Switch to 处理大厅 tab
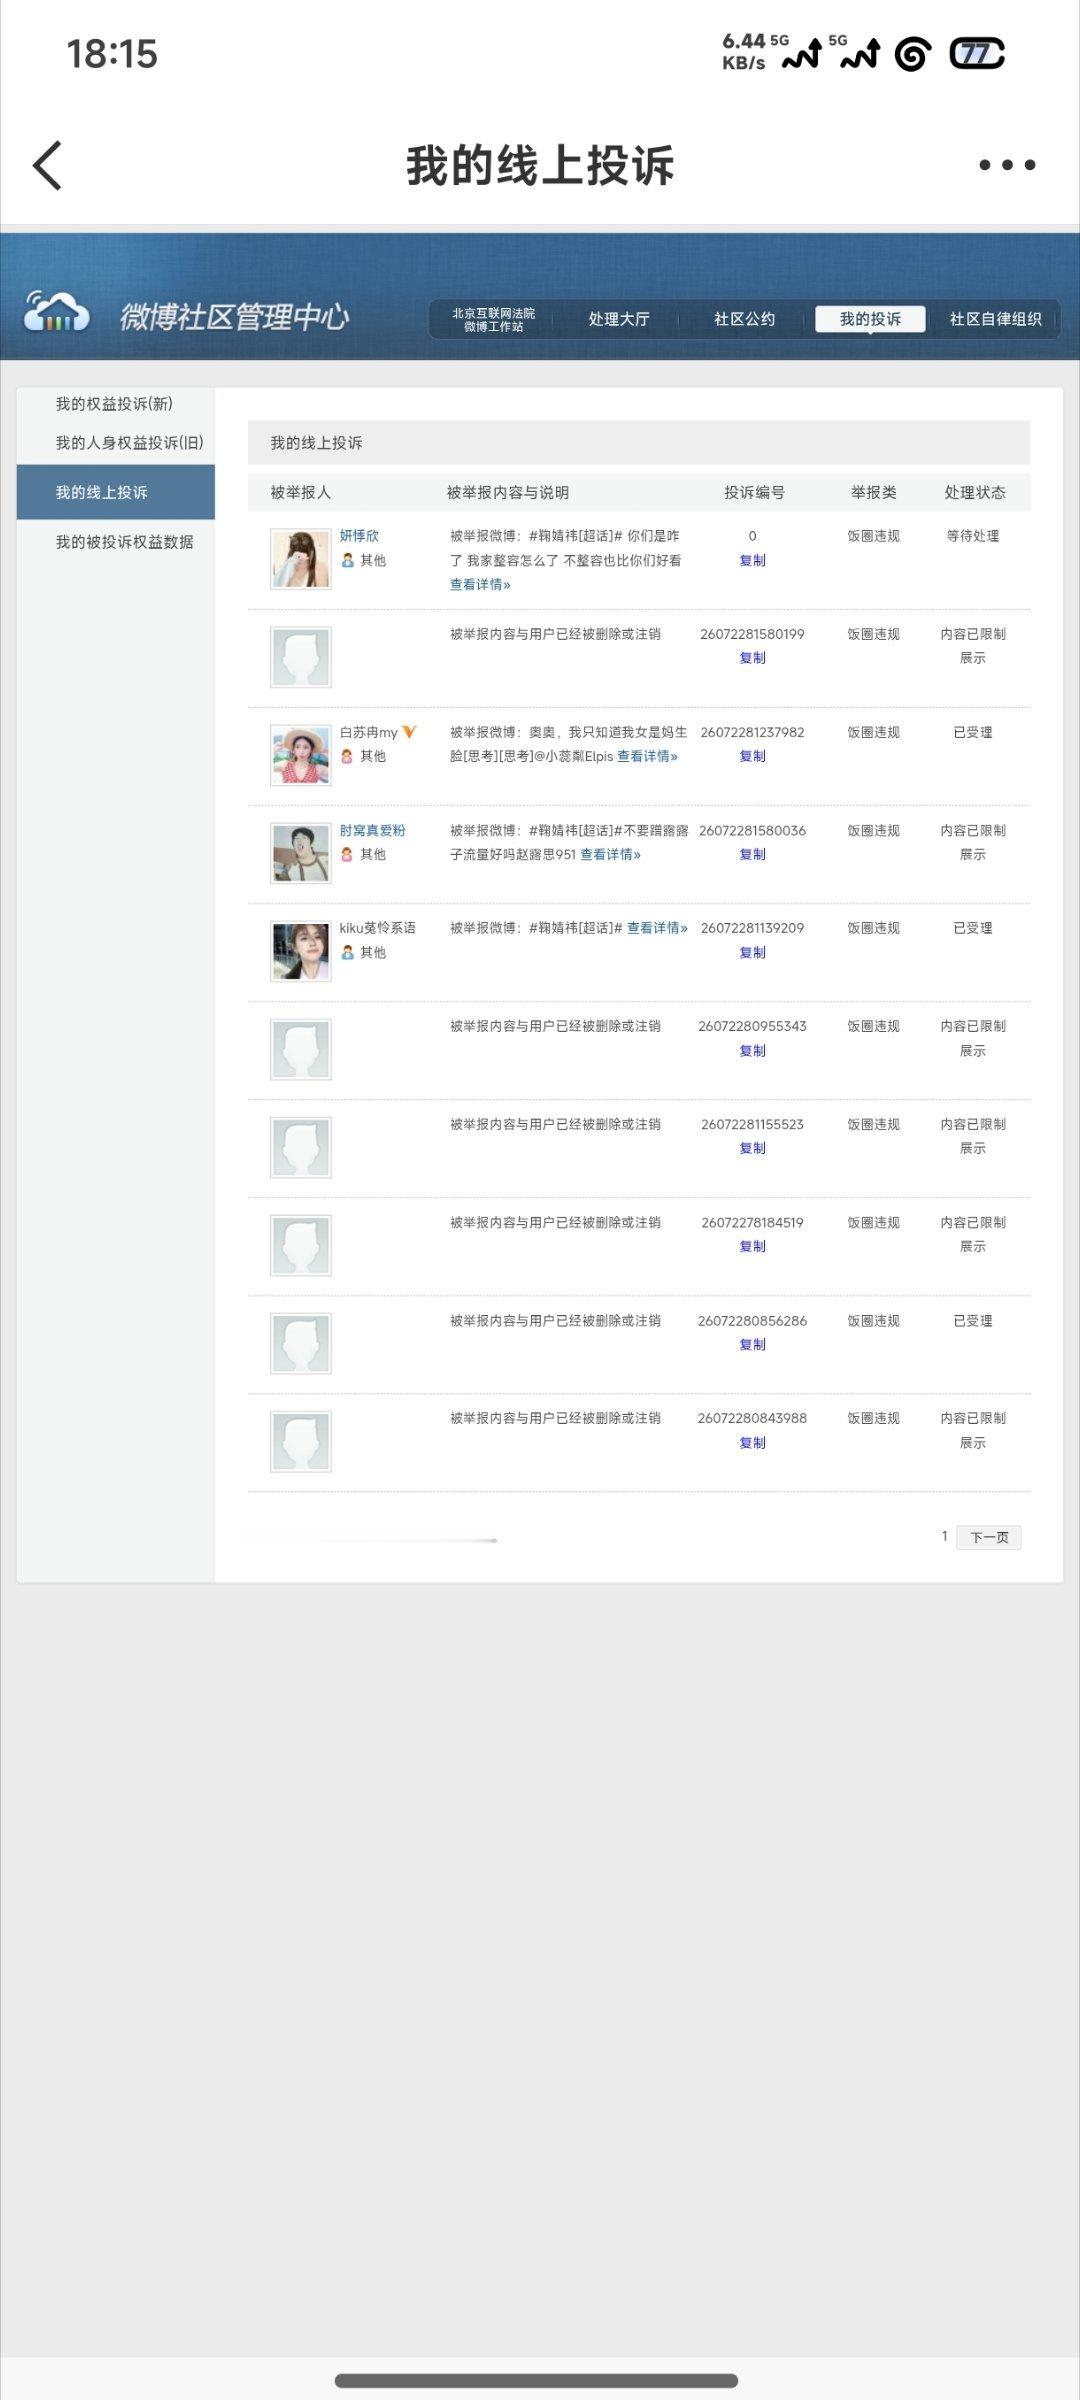The width and height of the screenshot is (1080, 2400). click(x=619, y=319)
